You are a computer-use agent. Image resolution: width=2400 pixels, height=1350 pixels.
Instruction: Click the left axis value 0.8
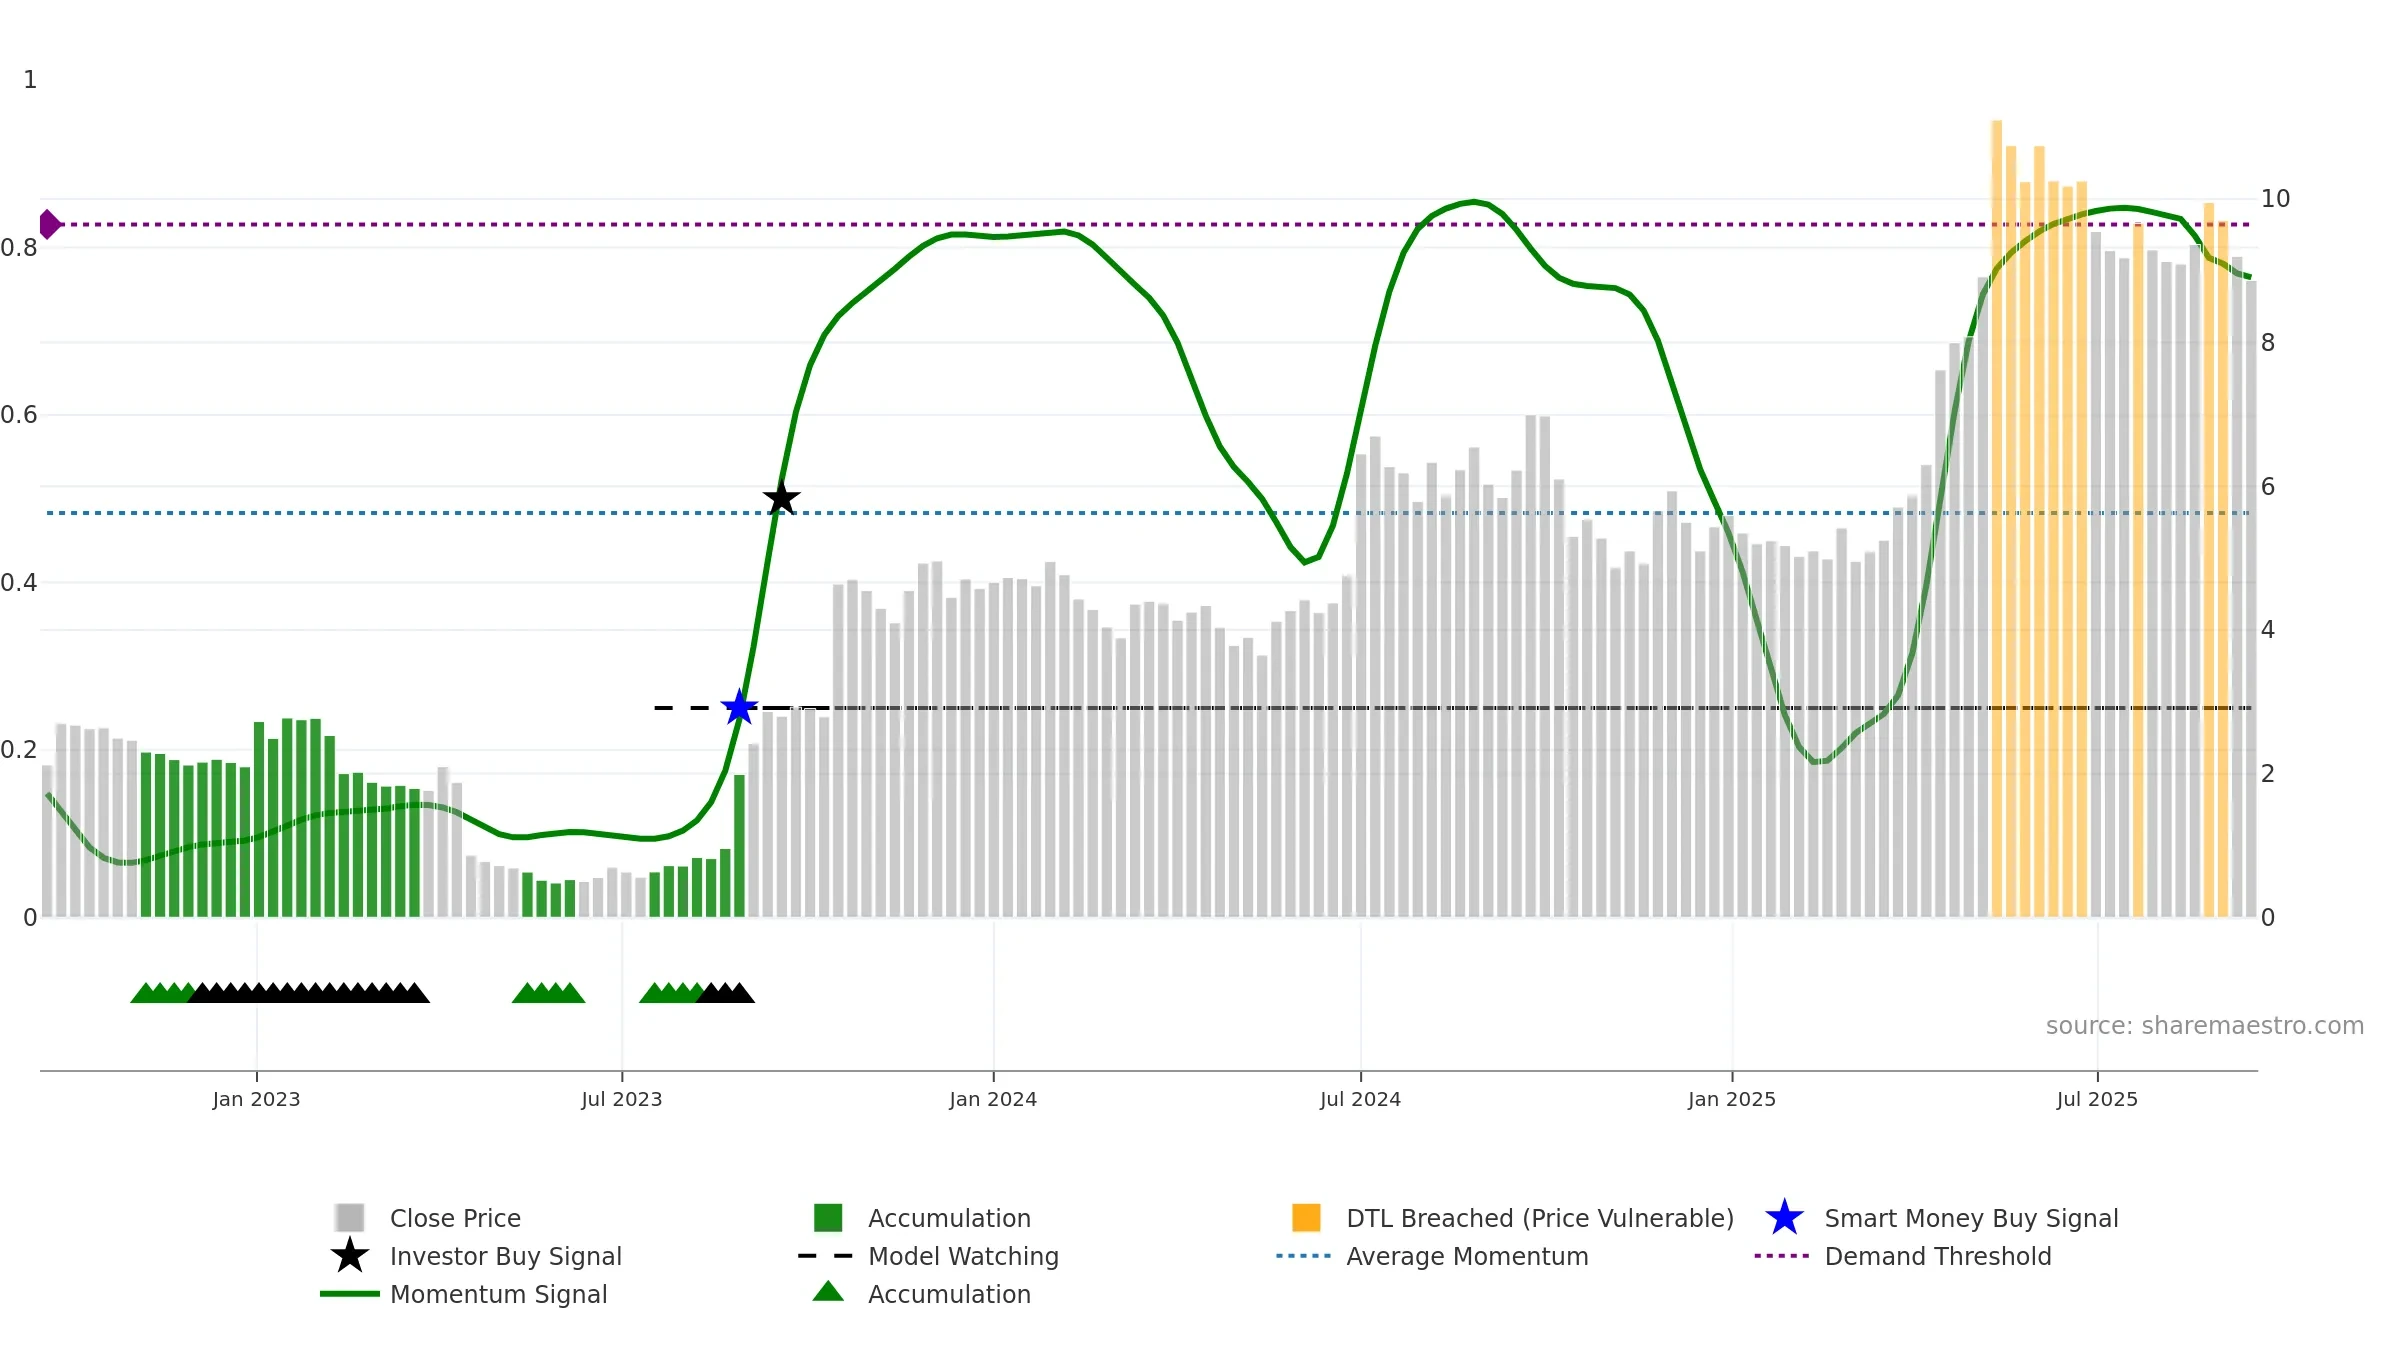[x=19, y=248]
